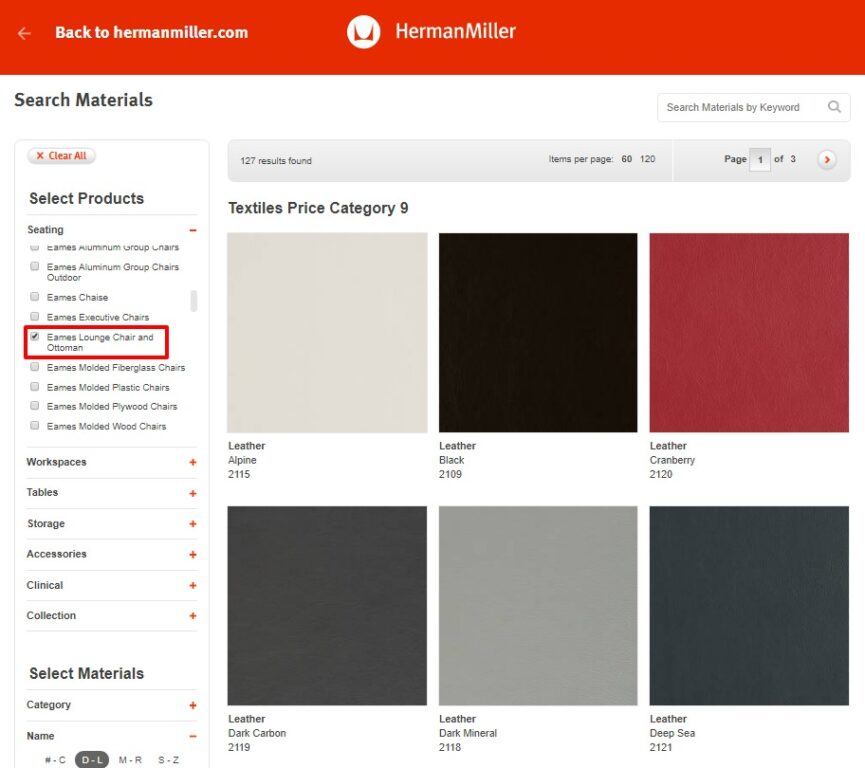The image size is (865, 768).
Task: Click Back to hermanmiller.com link
Action: [152, 33]
